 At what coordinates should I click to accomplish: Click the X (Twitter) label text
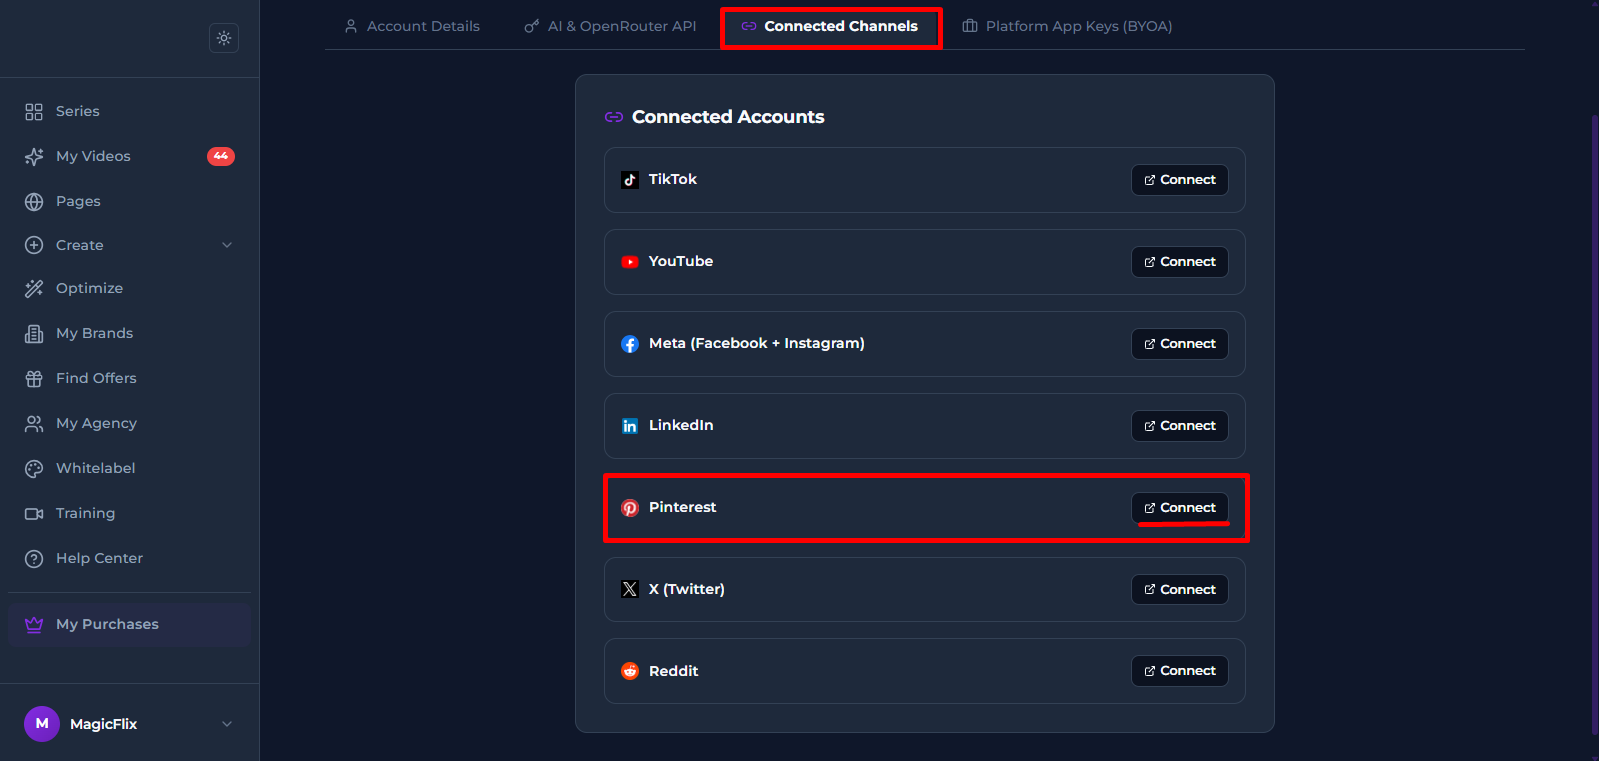[687, 589]
